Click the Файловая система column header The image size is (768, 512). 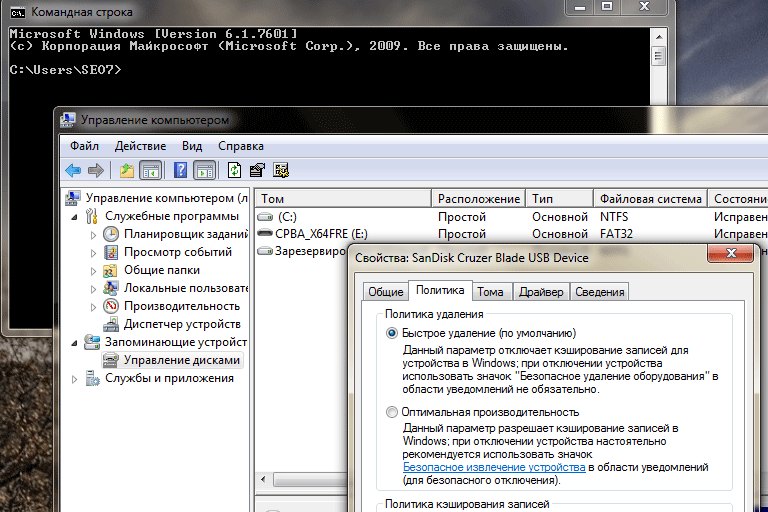(x=649, y=199)
